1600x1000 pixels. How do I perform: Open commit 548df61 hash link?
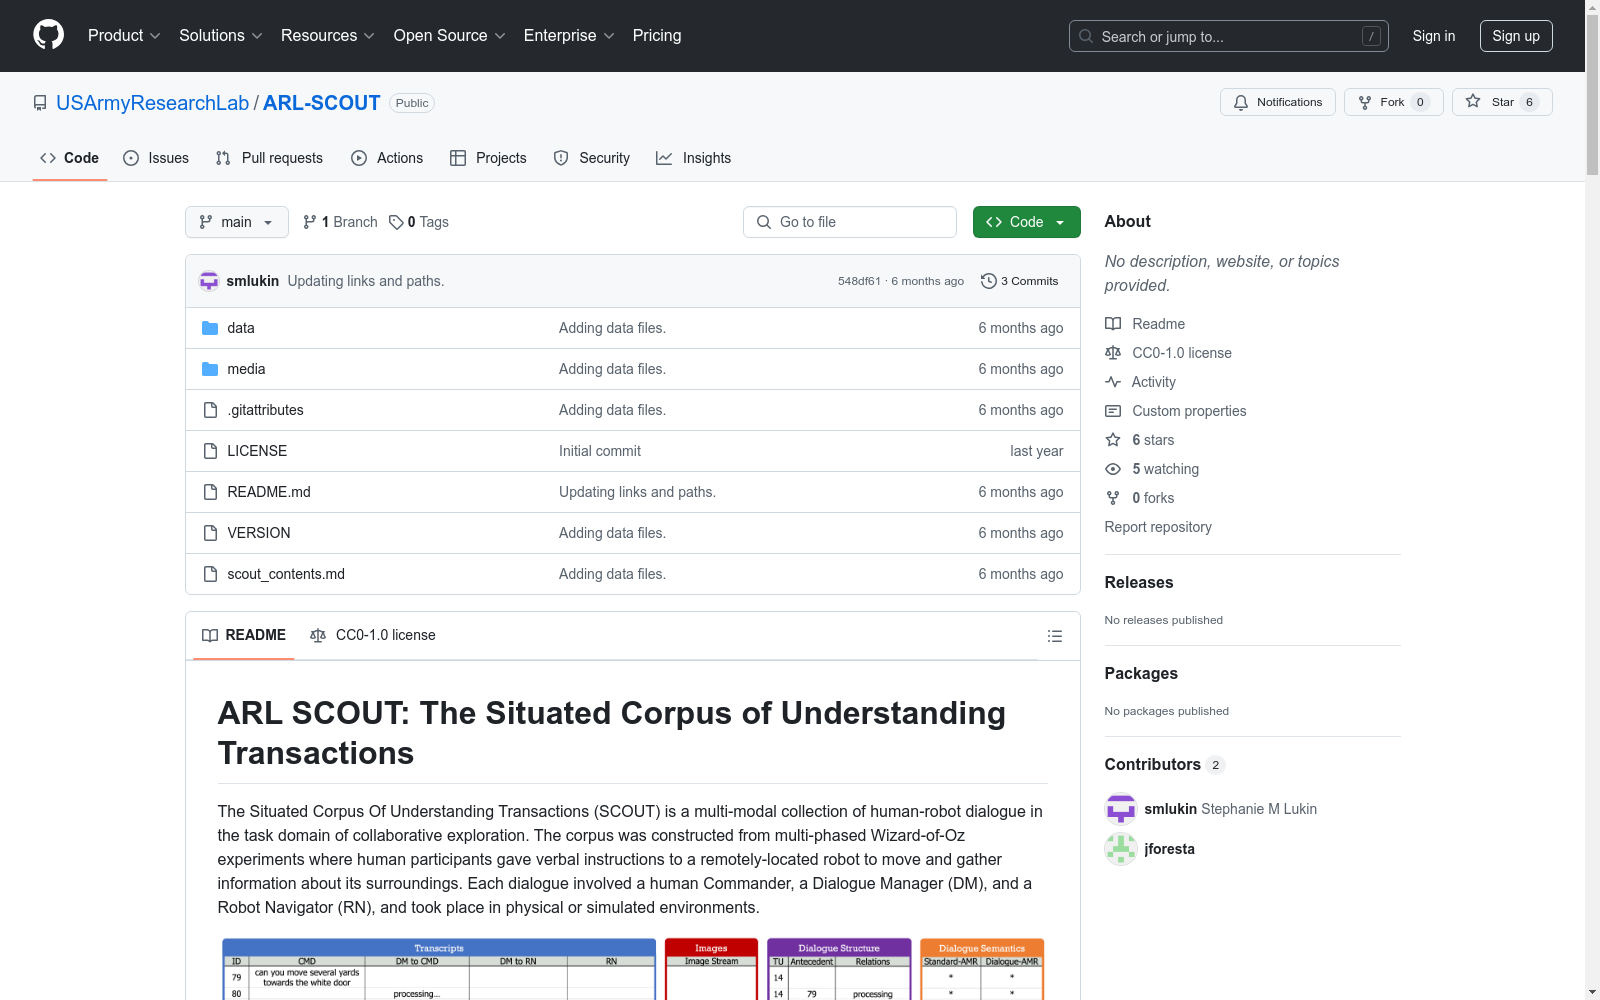pyautogui.click(x=859, y=281)
